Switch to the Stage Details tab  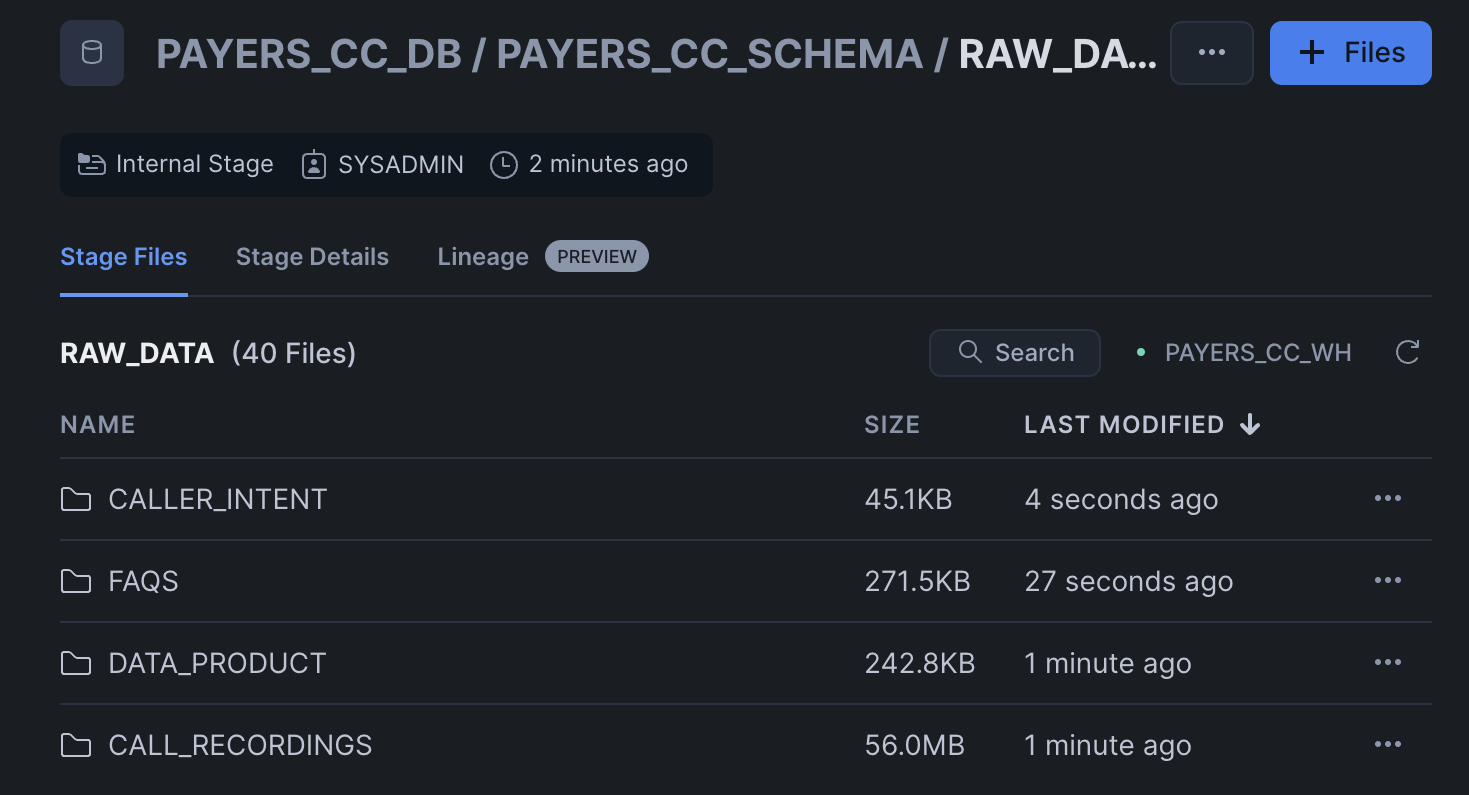click(x=312, y=256)
